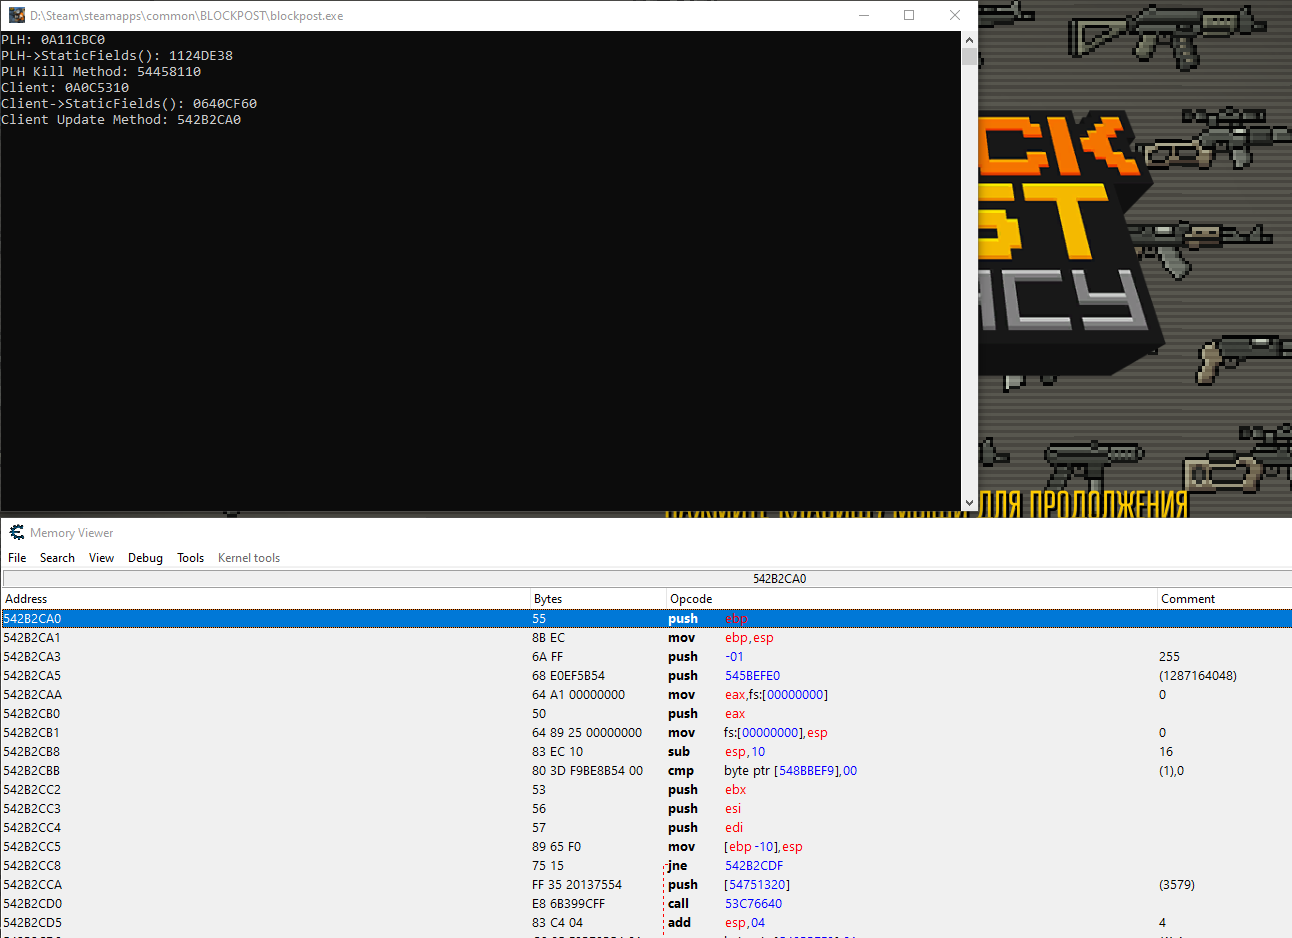1292x938 pixels.
Task: Open the File menu in Memory Viewer
Action: pyautogui.click(x=17, y=558)
